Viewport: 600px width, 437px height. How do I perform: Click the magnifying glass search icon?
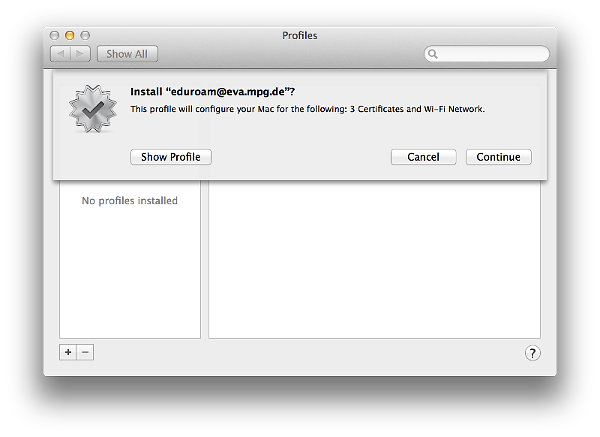[x=432, y=54]
